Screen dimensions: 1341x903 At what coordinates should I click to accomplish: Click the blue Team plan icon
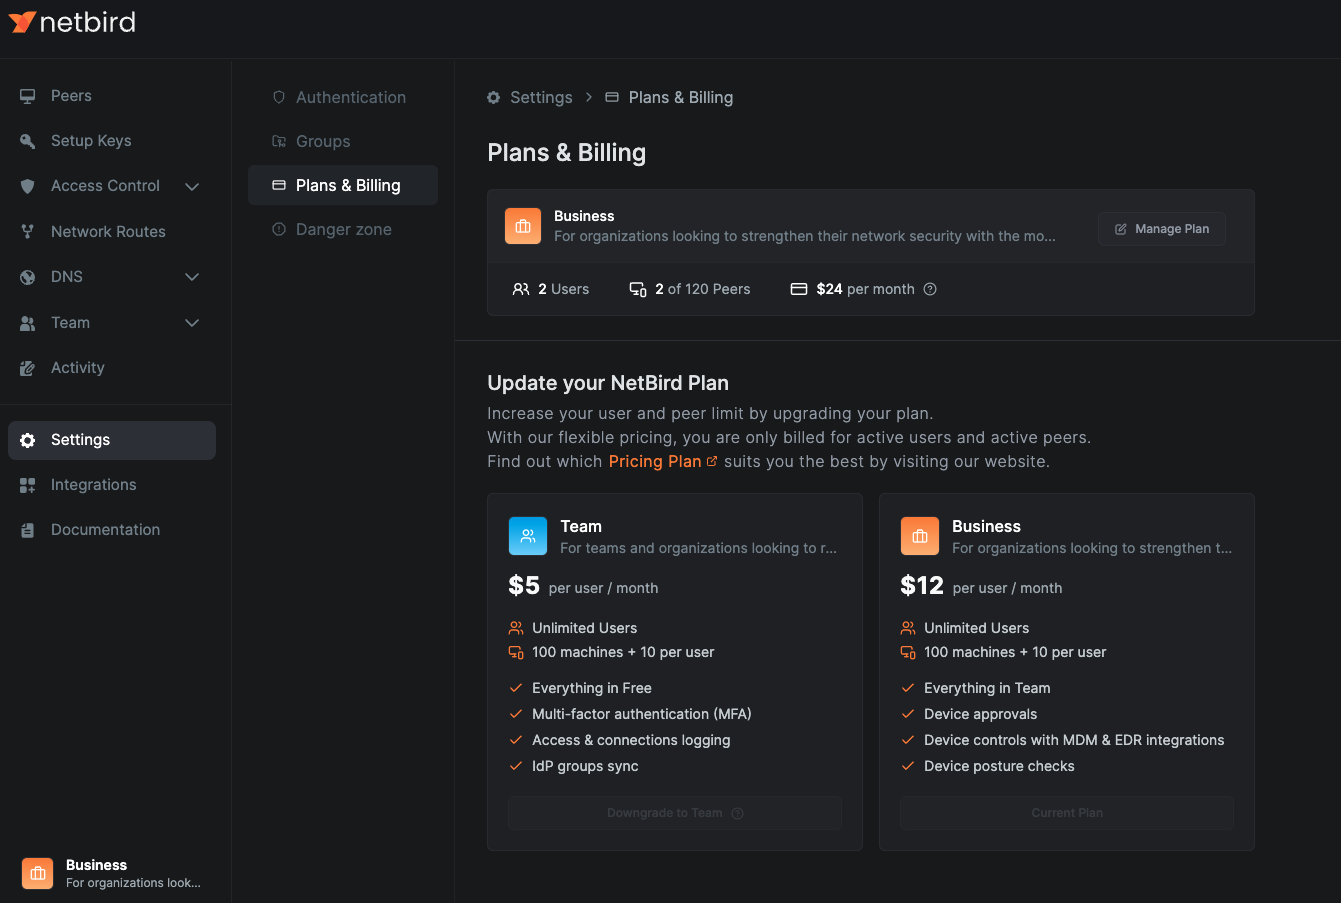tap(528, 536)
